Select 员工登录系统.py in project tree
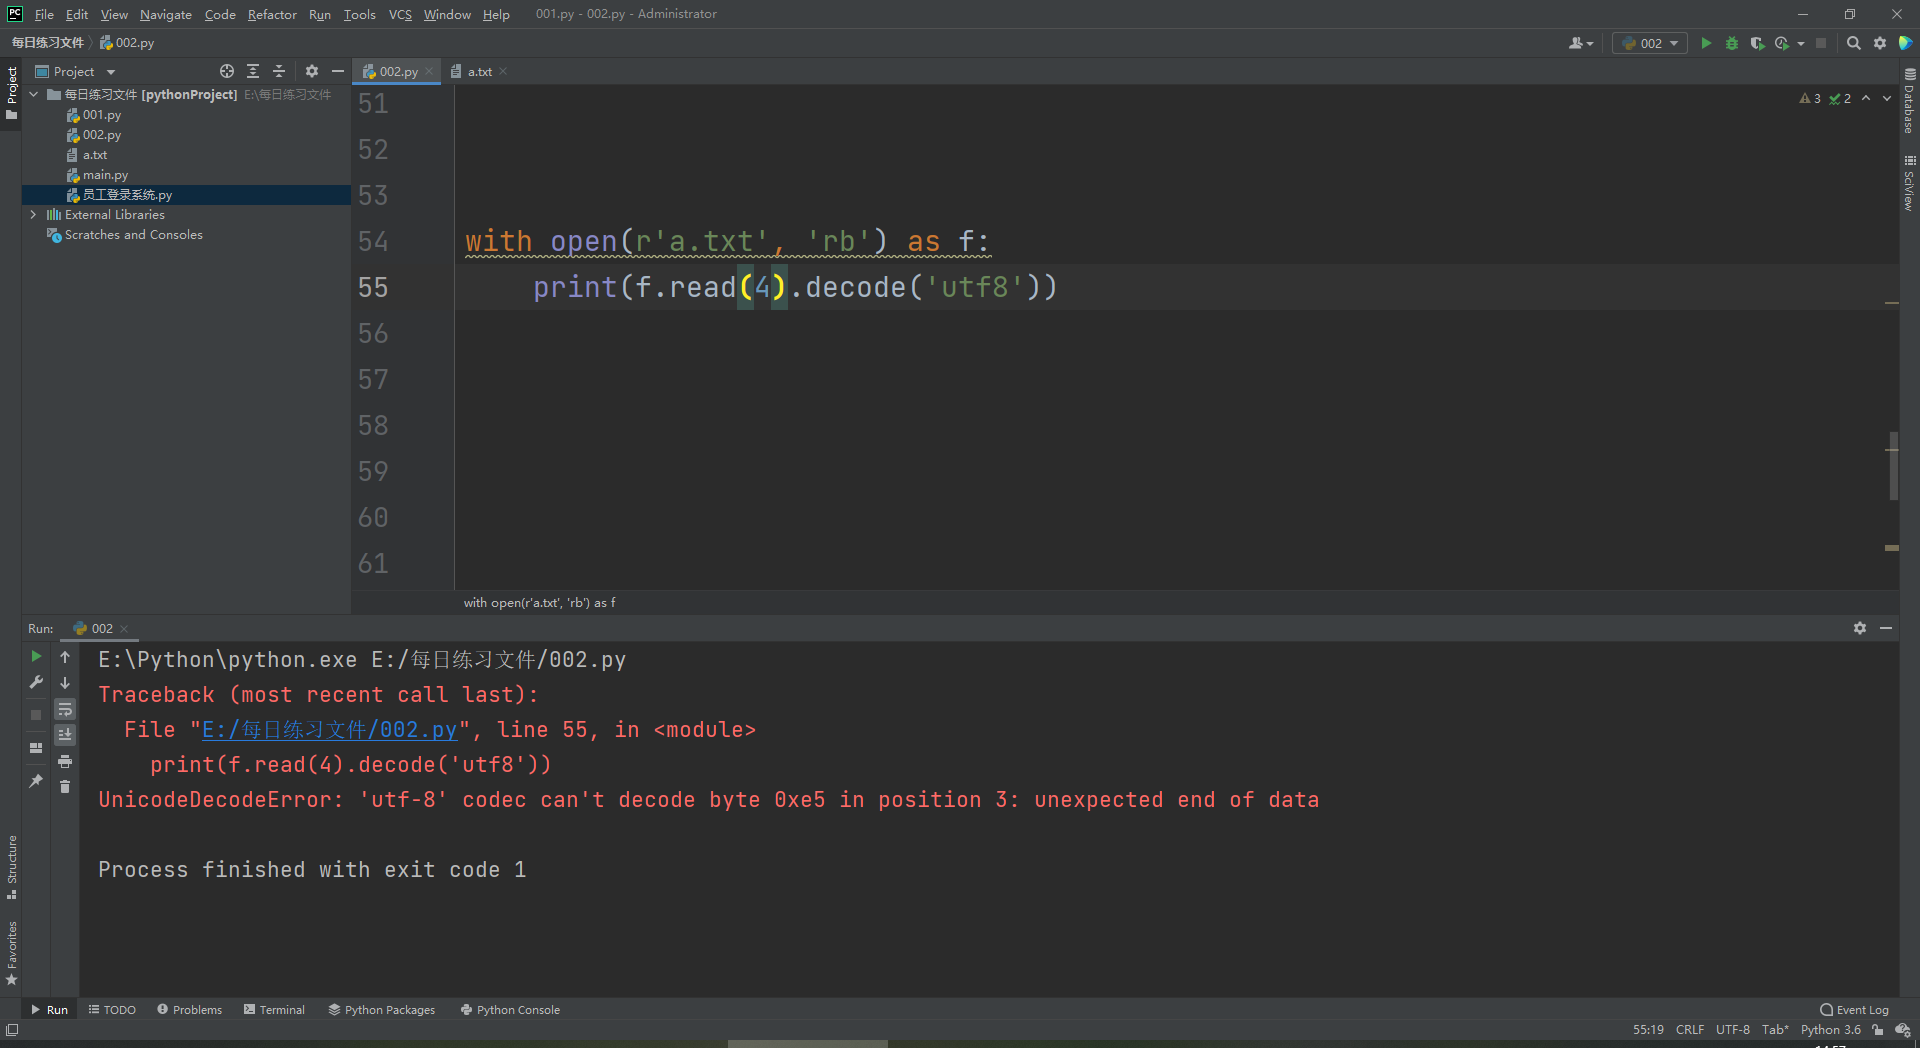 pyautogui.click(x=127, y=195)
